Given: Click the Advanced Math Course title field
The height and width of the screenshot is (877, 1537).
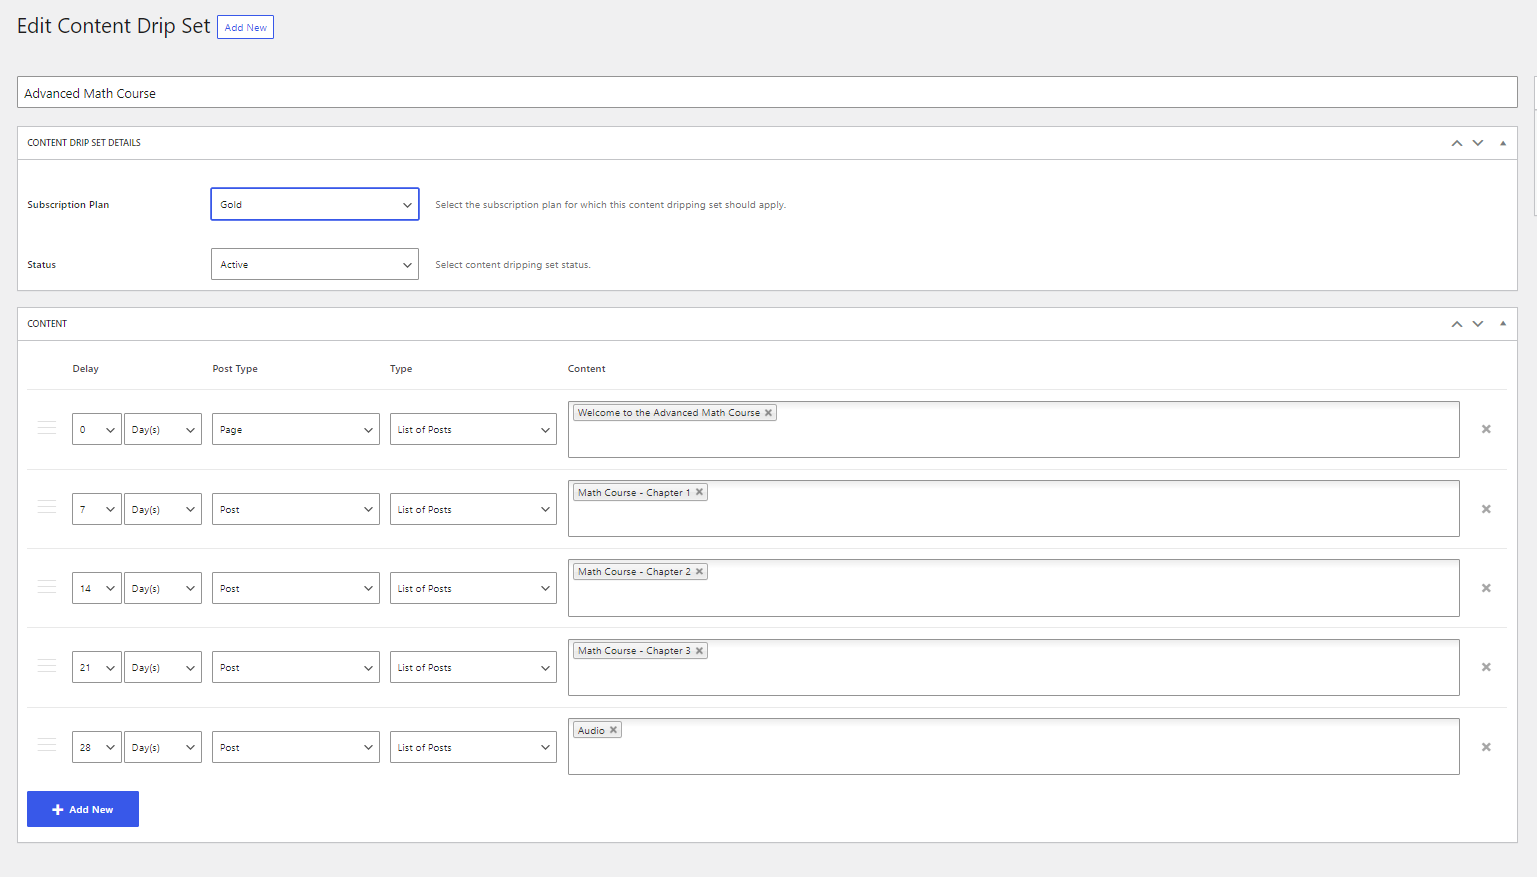Looking at the screenshot, I should click(x=767, y=92).
